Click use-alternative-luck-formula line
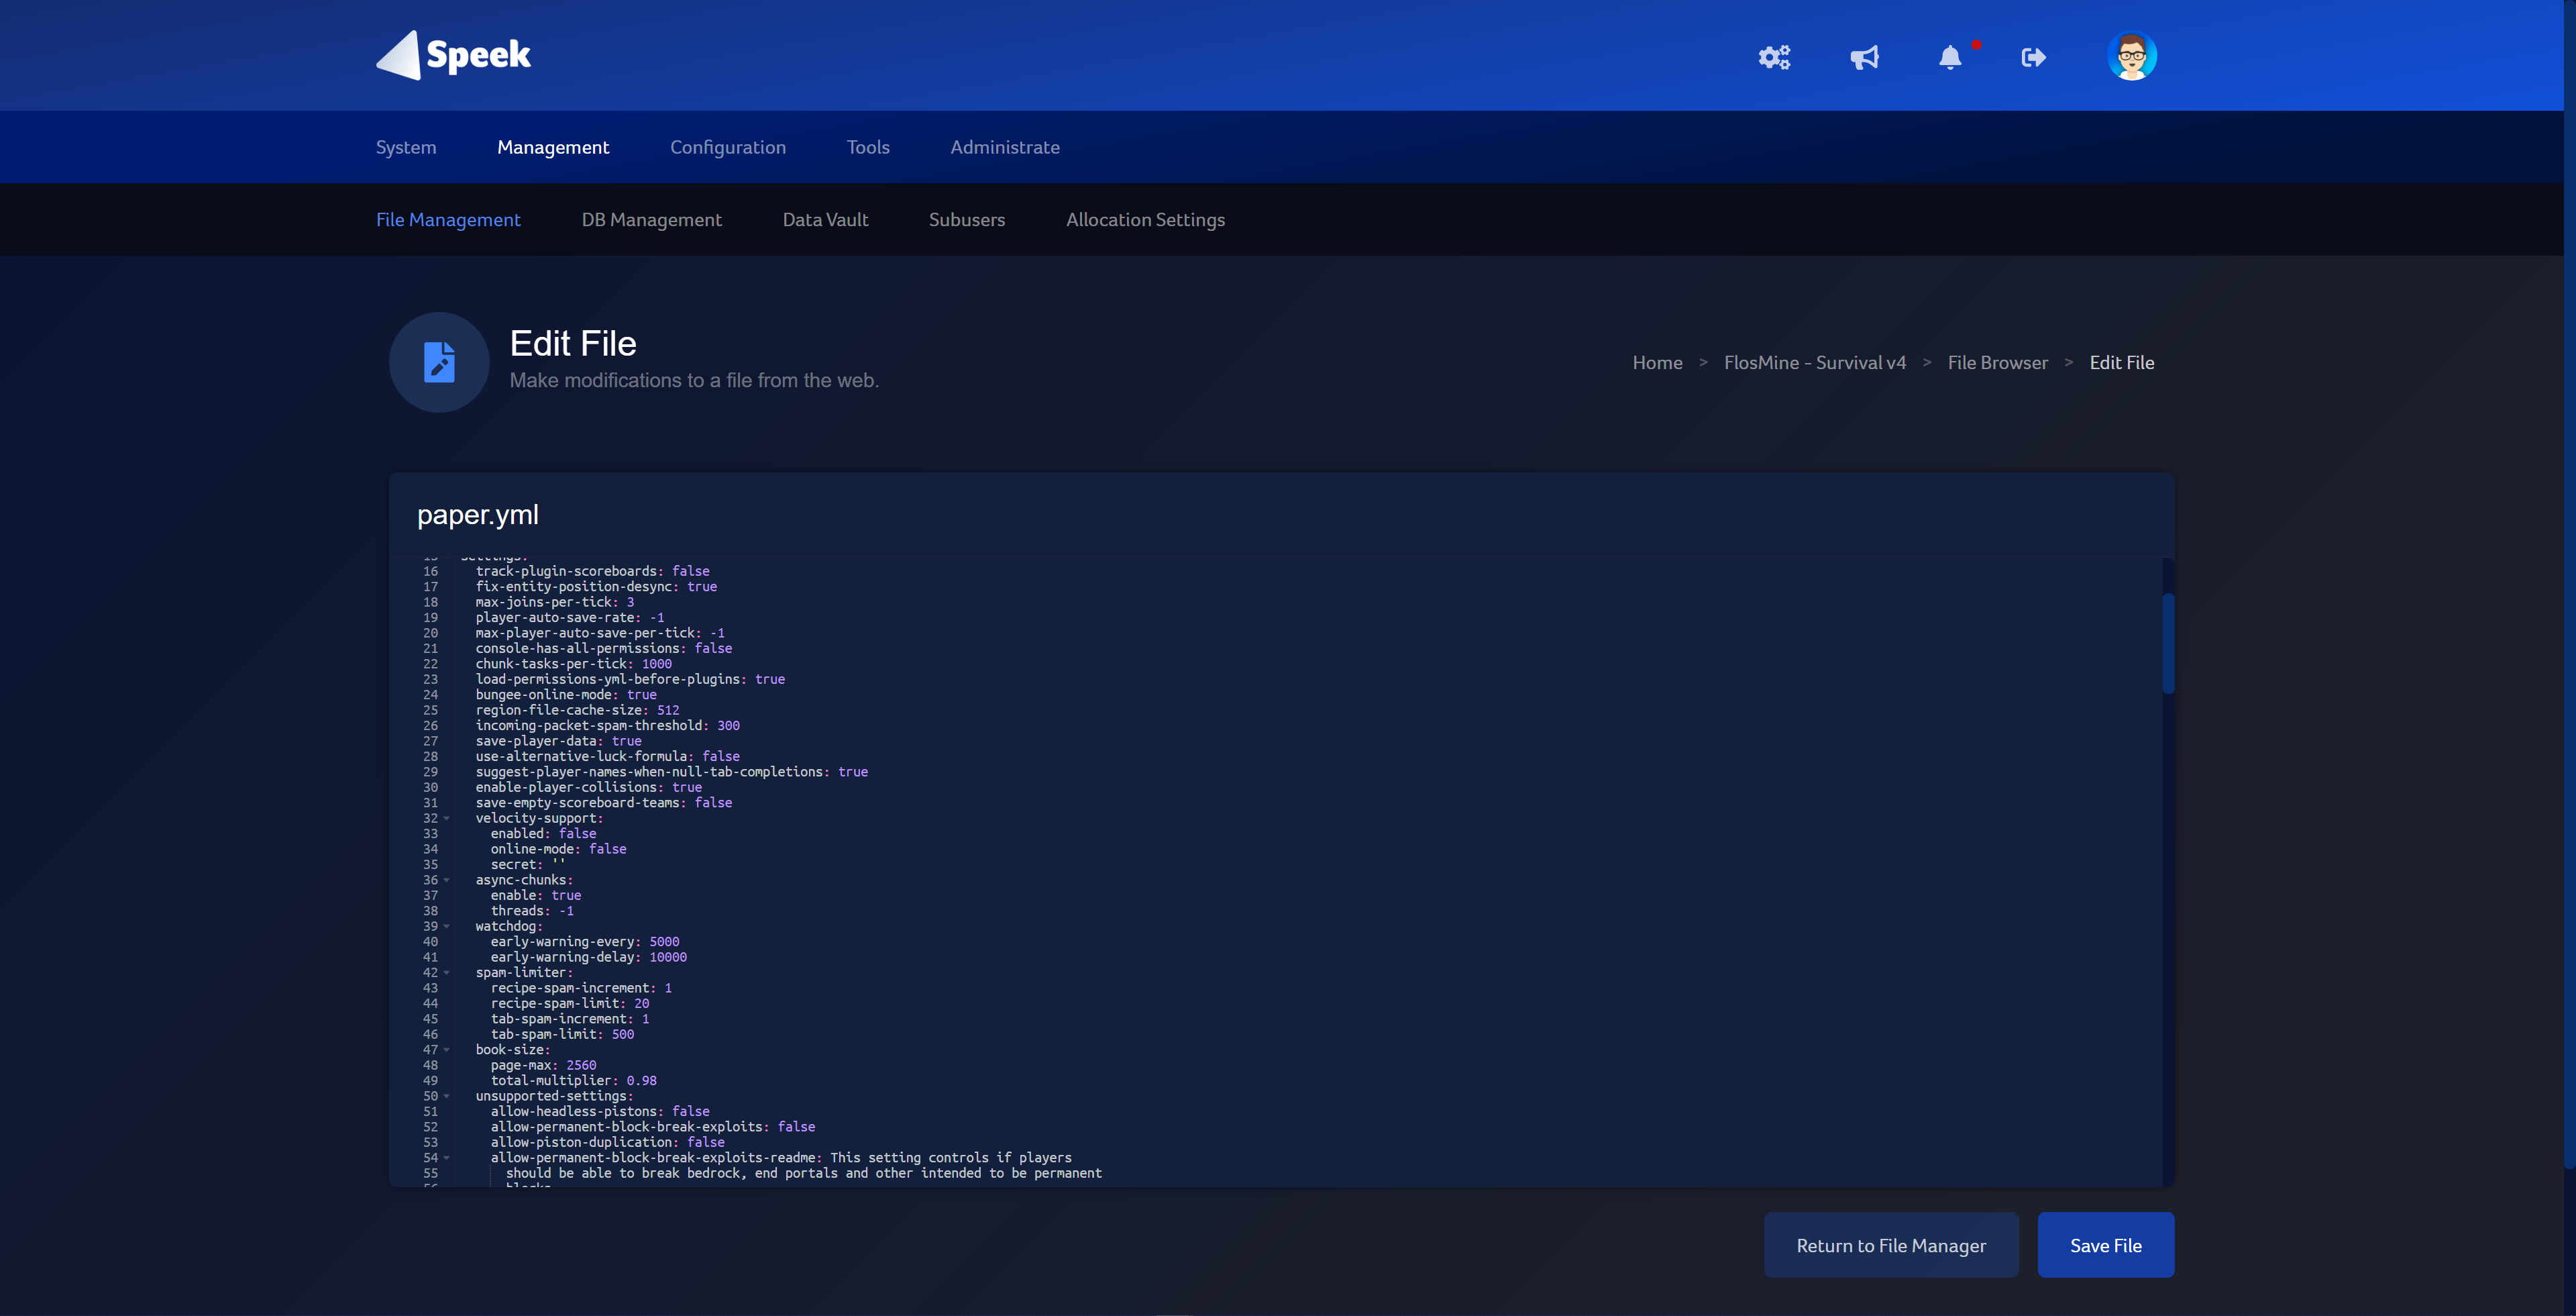Screen dimensions: 2576x1316 (x=607, y=756)
